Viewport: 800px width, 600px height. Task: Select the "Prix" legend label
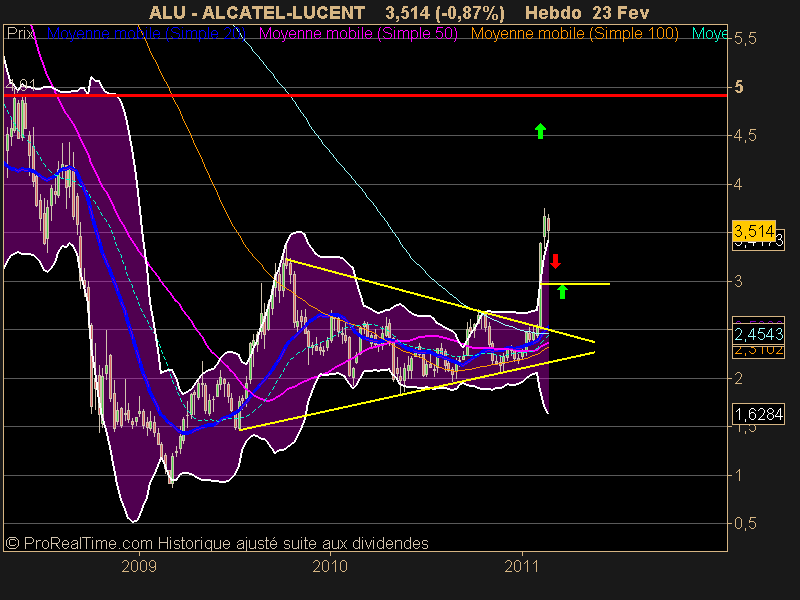[x=20, y=34]
